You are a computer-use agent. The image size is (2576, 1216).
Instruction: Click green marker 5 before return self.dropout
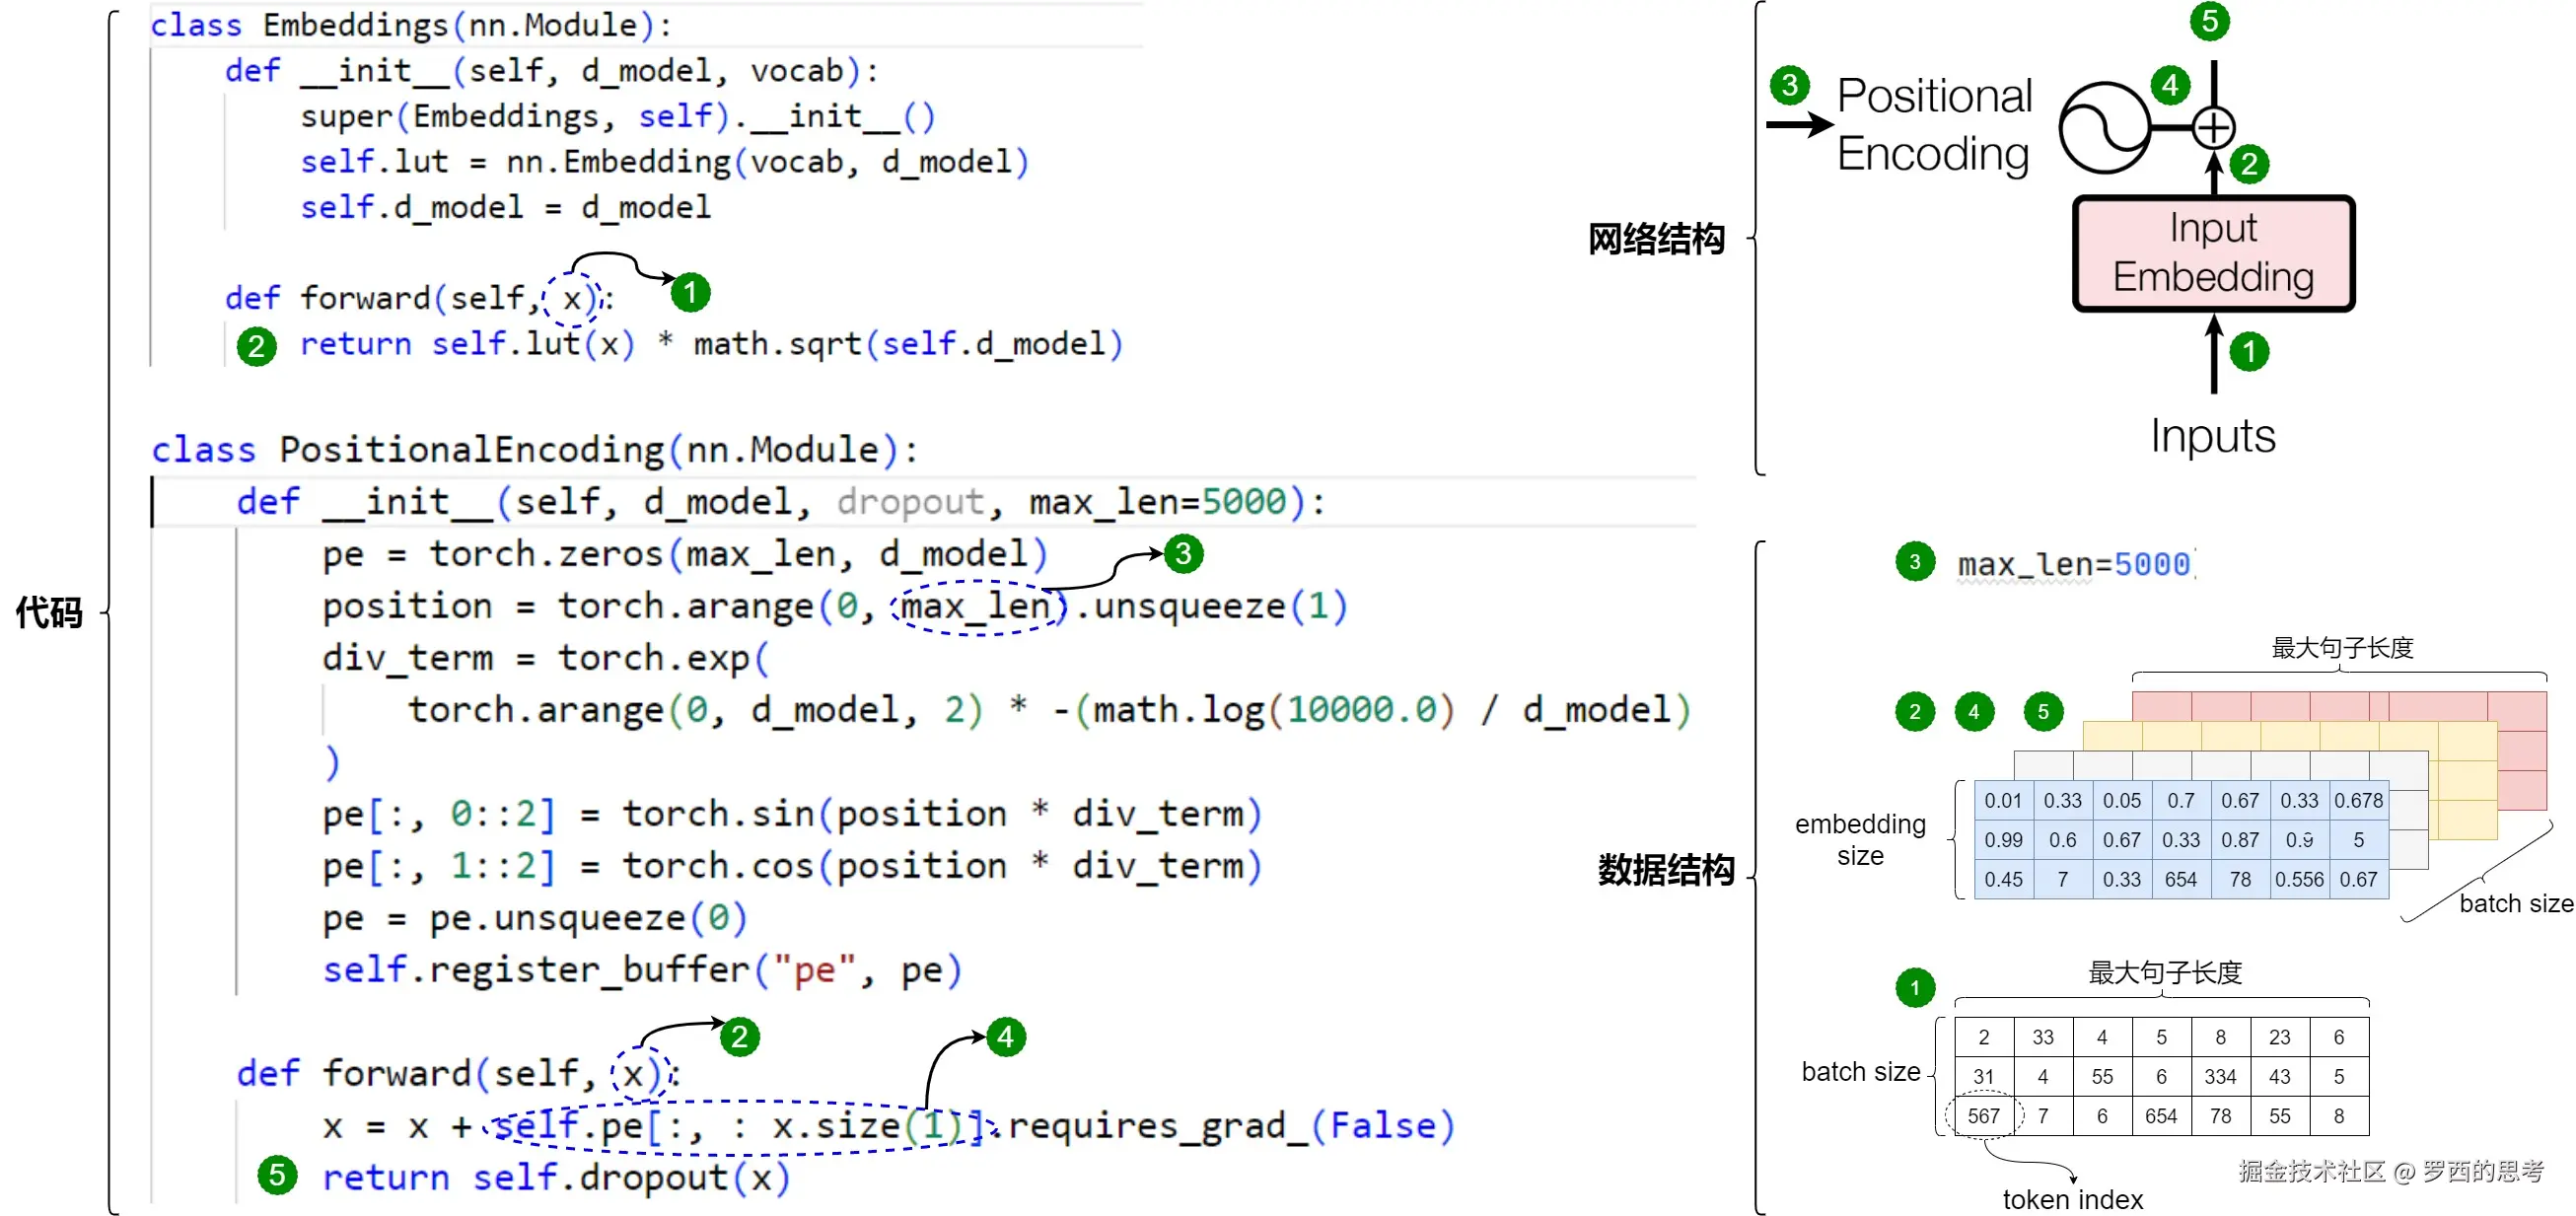(x=277, y=1175)
